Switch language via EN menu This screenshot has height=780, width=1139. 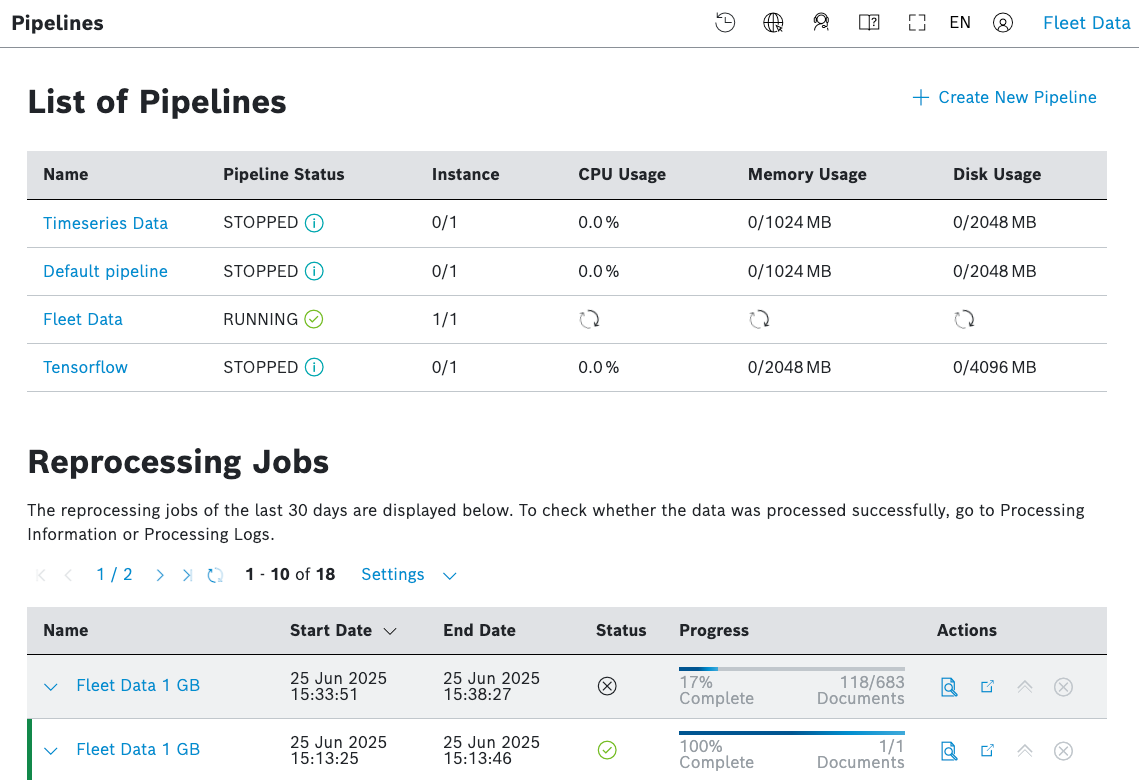click(960, 23)
